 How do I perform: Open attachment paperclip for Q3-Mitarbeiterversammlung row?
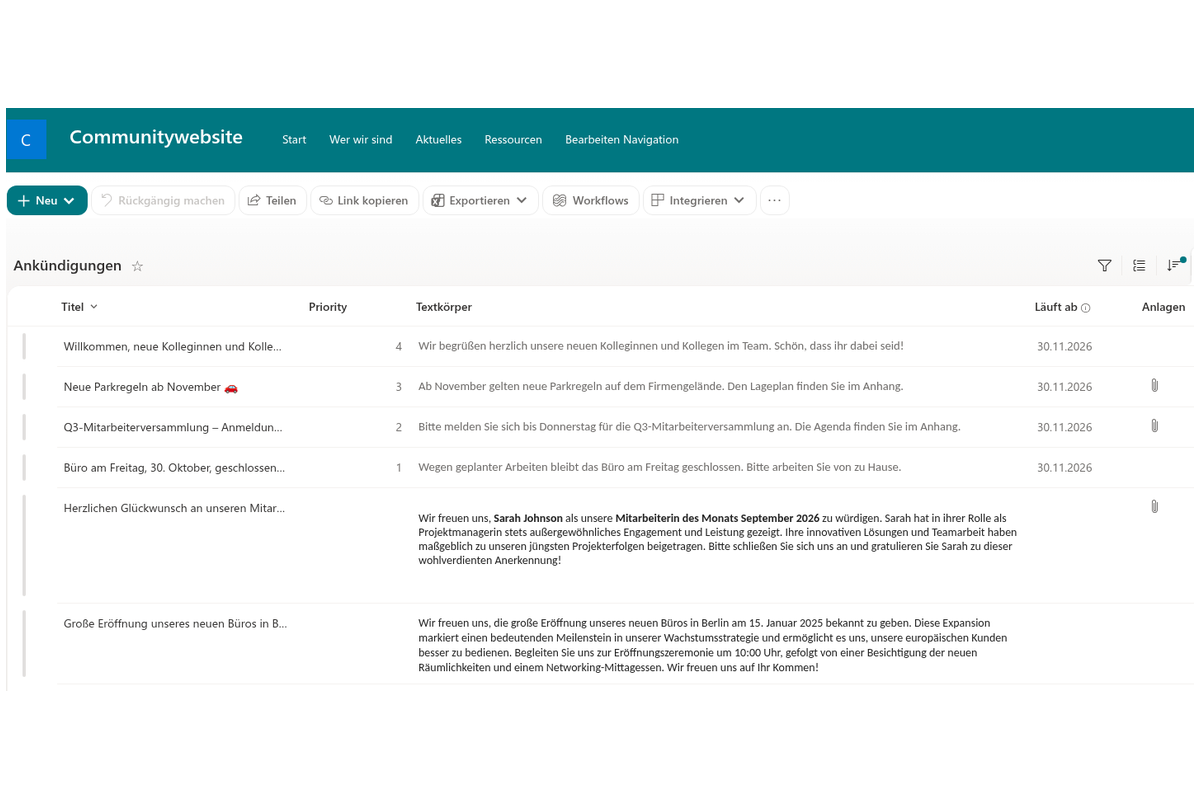(1154, 425)
